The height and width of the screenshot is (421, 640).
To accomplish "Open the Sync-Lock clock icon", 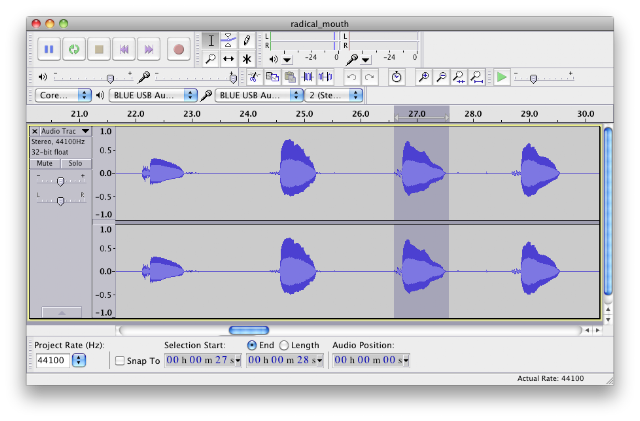I will [x=396, y=77].
